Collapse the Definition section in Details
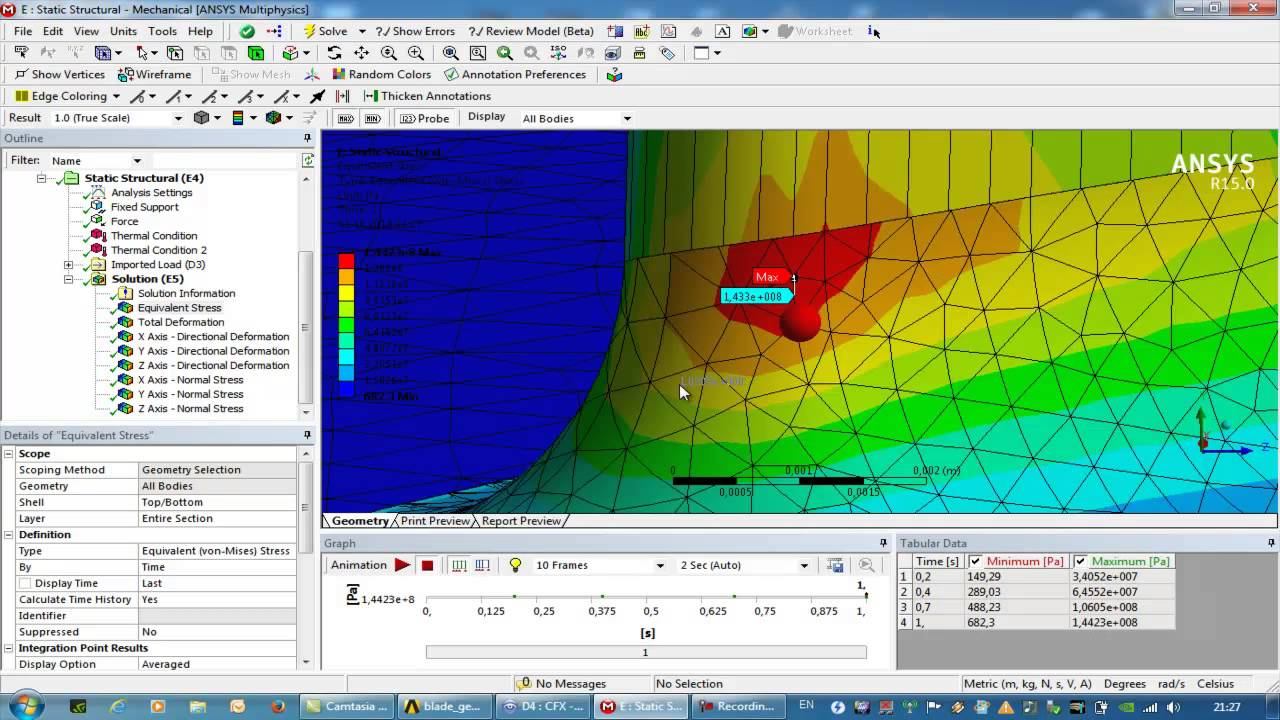Screen dimensions: 1280x720 [9, 535]
